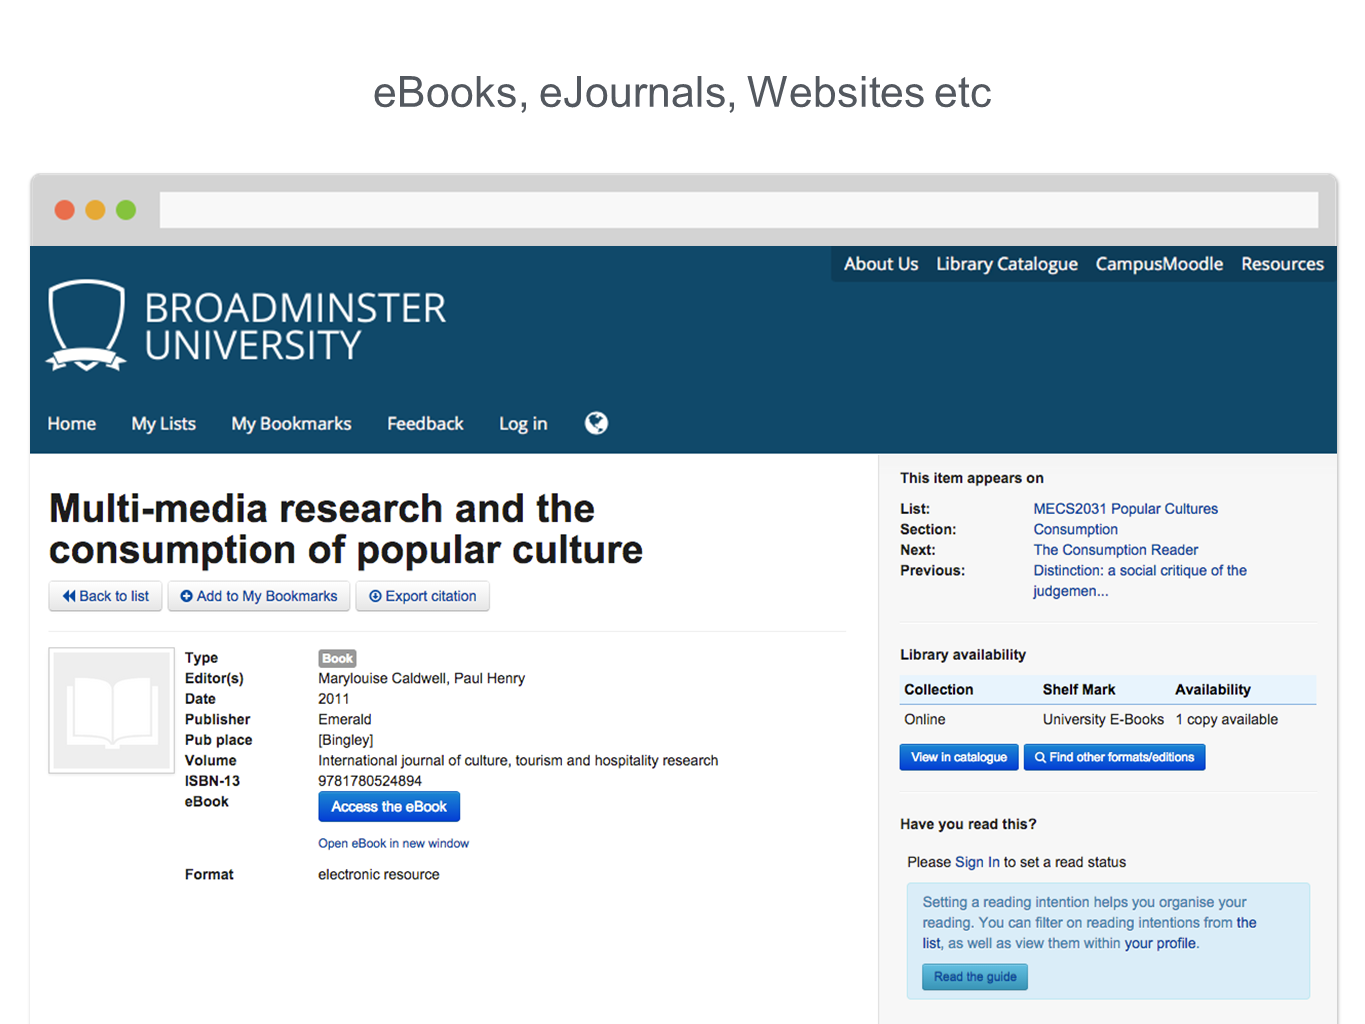
Task: Follow MECS2031 Popular Cultures list link
Action: [1125, 509]
